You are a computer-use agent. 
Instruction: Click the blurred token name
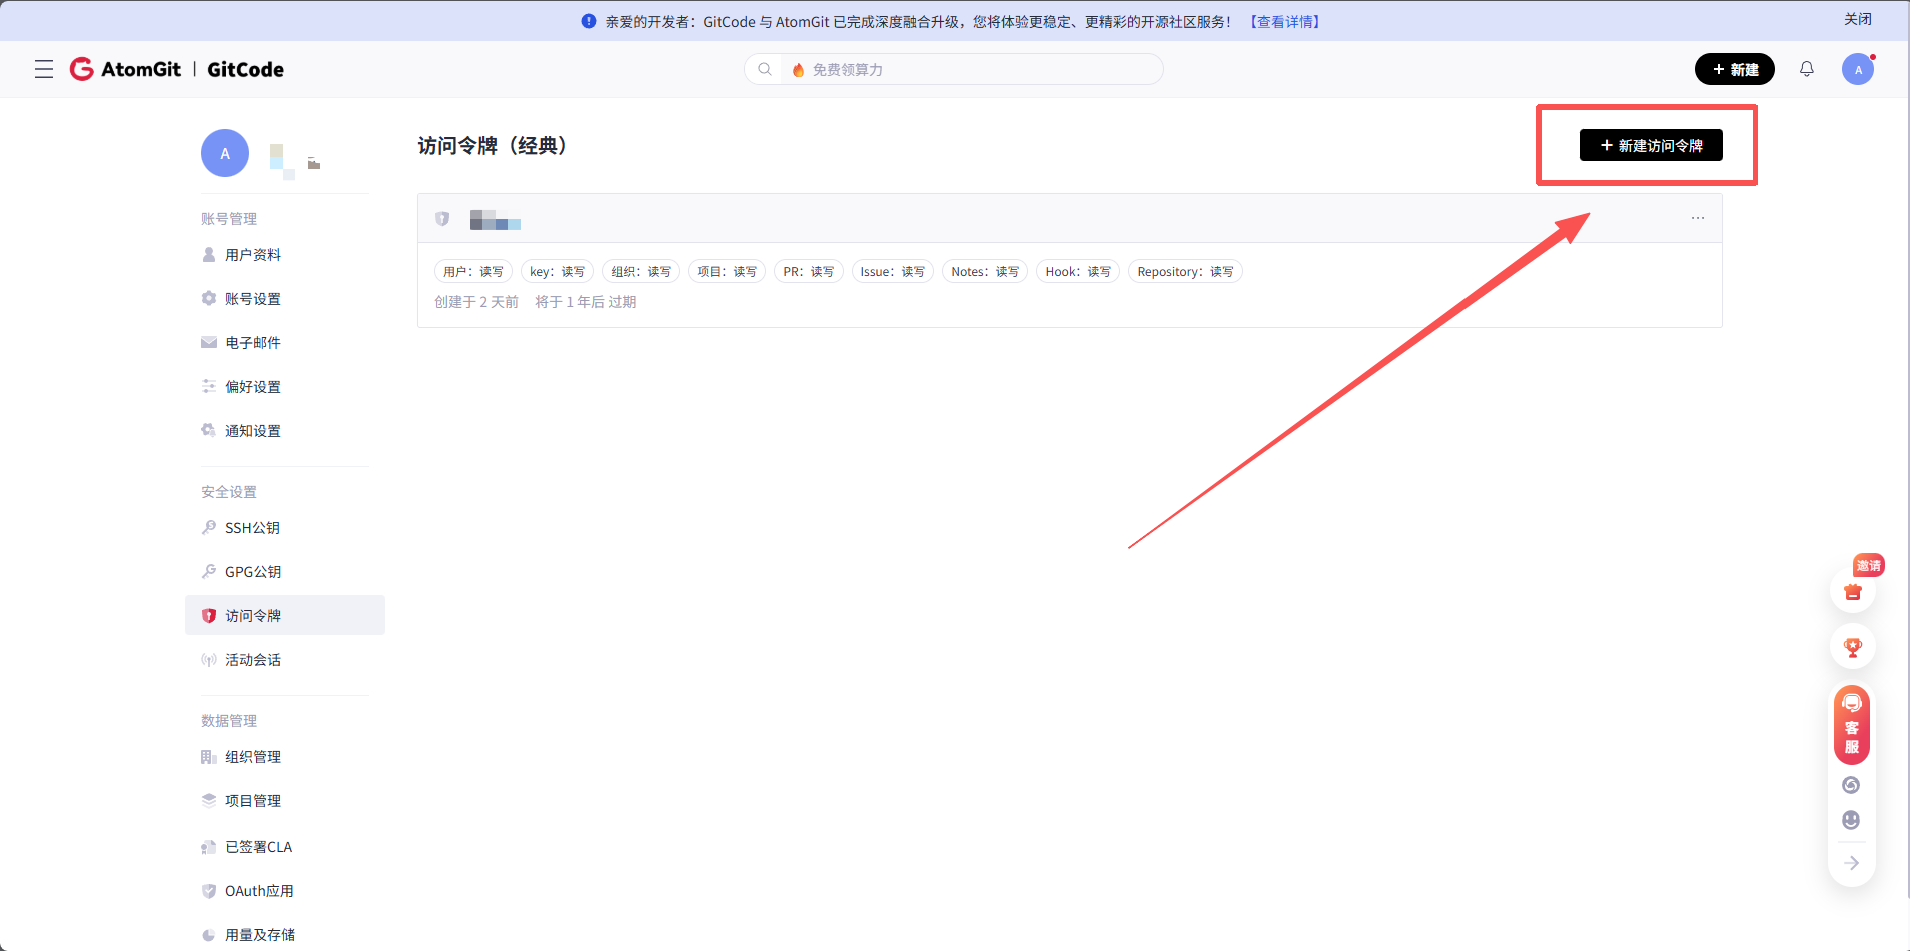pos(495,219)
